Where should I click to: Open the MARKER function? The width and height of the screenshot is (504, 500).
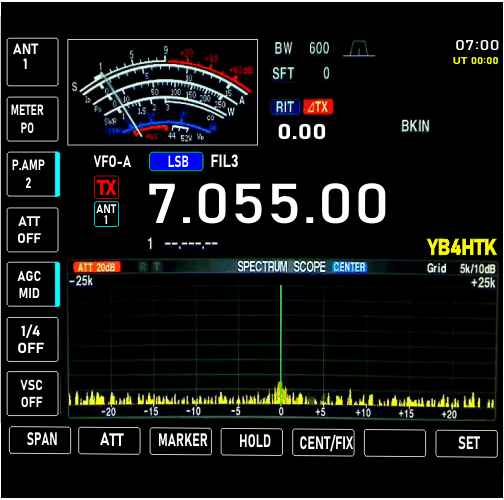point(181,441)
